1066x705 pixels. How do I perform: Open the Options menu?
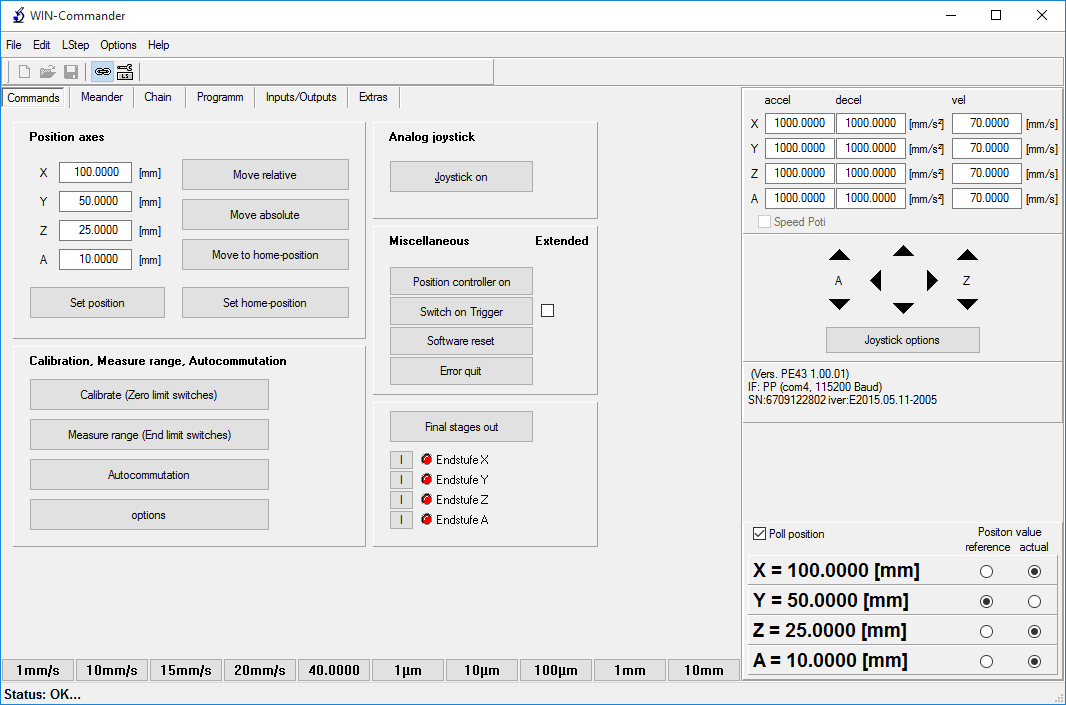pyautogui.click(x=118, y=45)
